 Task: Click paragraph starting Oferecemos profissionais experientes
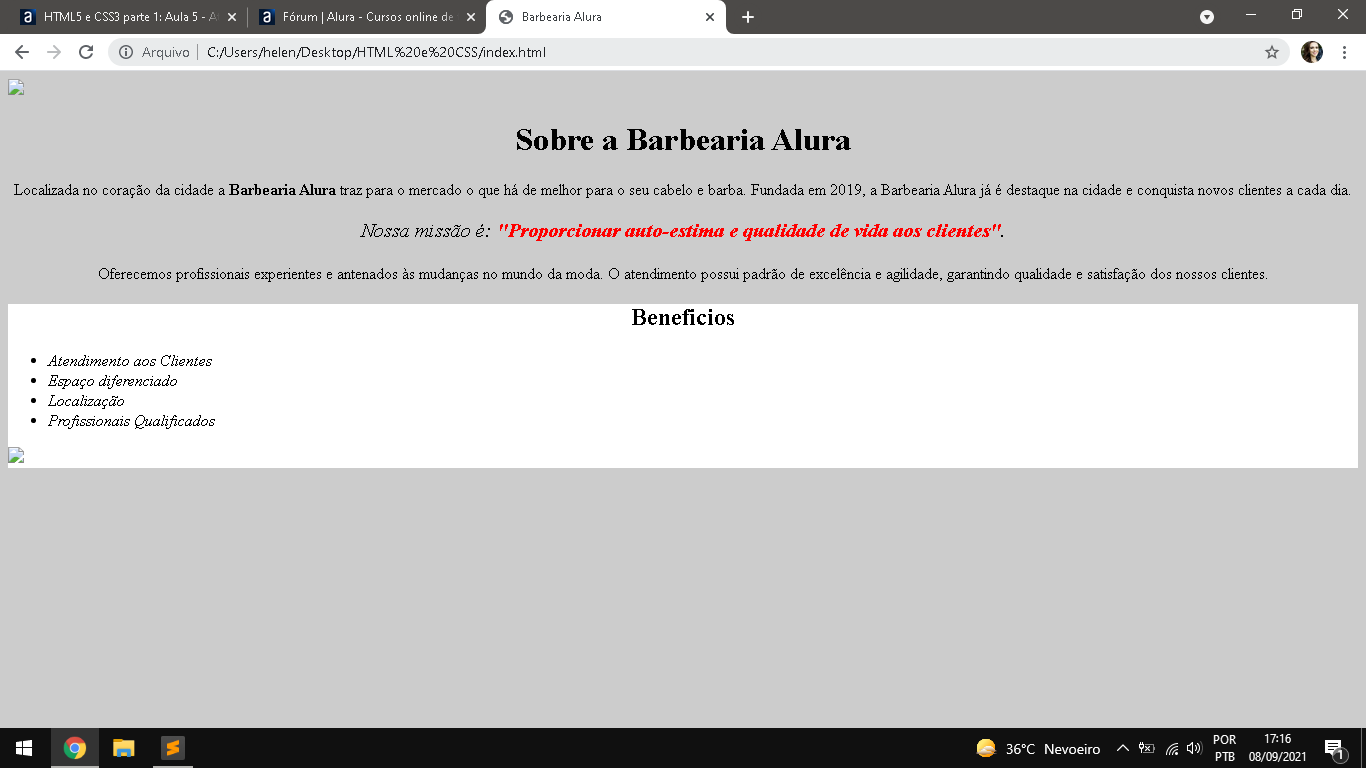point(683,274)
